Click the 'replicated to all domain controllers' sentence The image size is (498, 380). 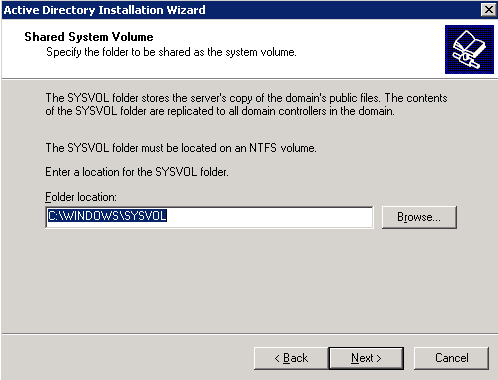point(220,111)
